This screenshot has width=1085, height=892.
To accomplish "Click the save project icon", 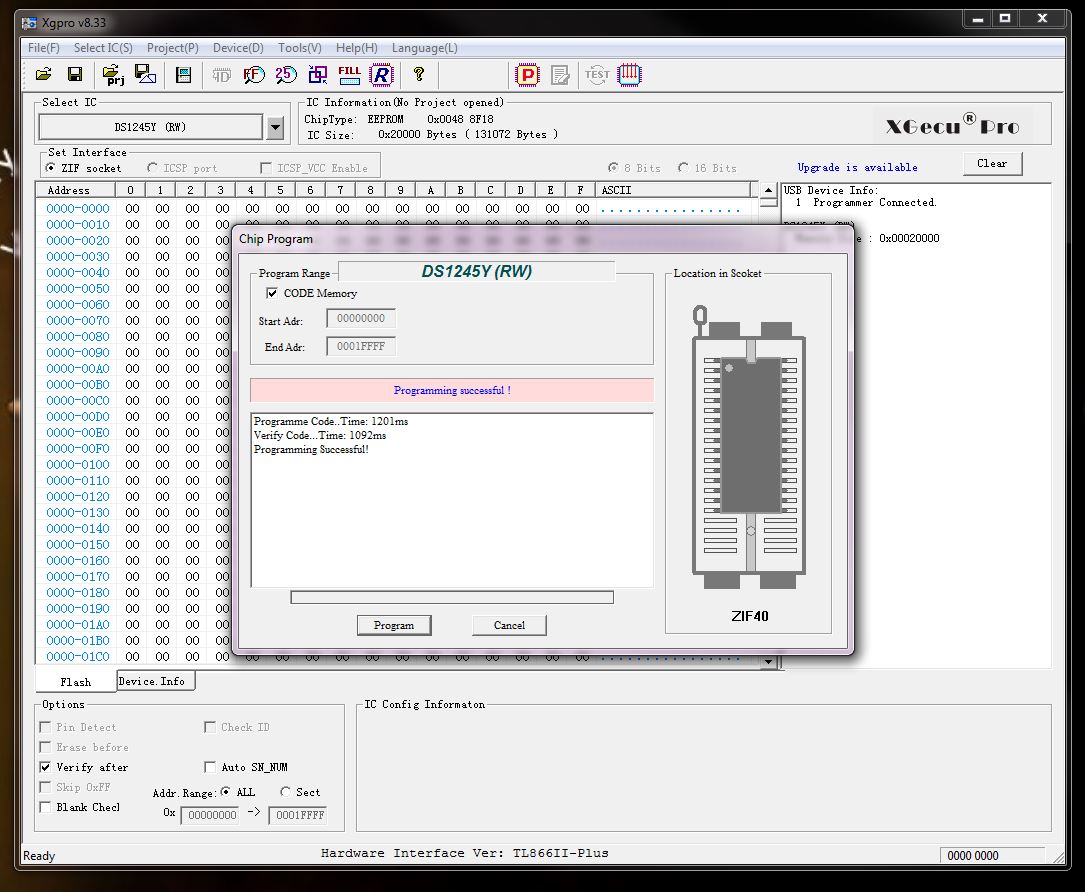I will coord(145,74).
